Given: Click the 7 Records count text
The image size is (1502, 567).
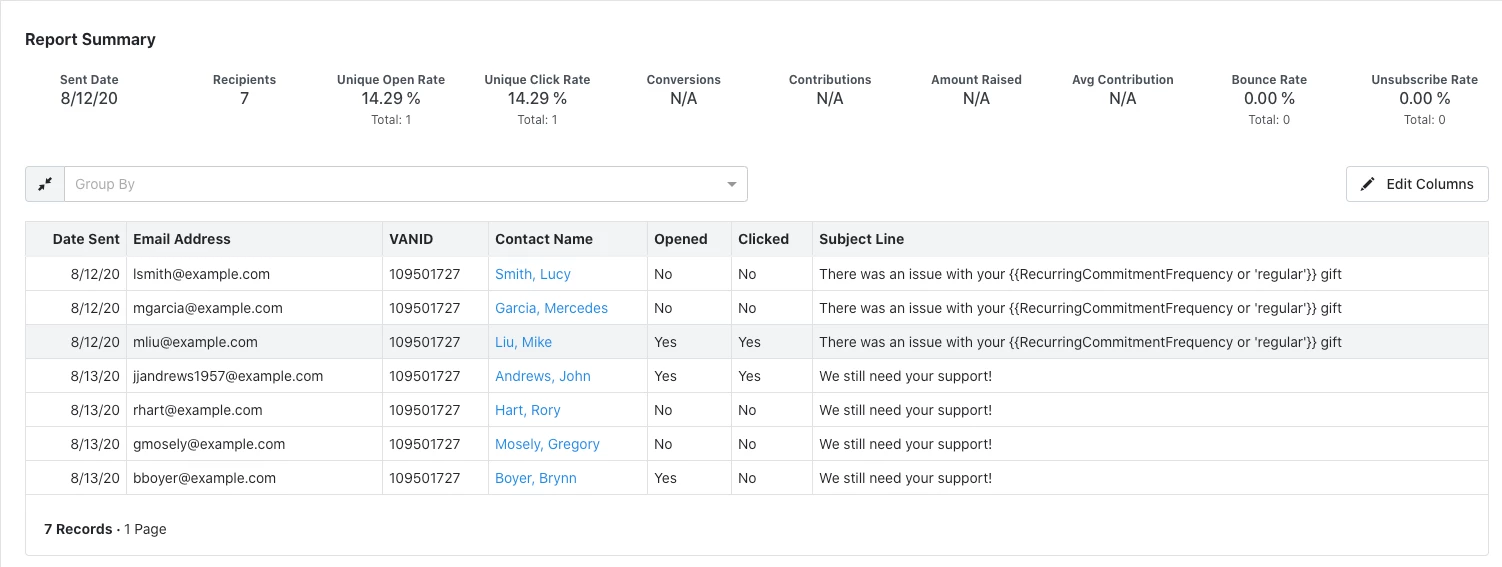Looking at the screenshot, I should (78, 529).
